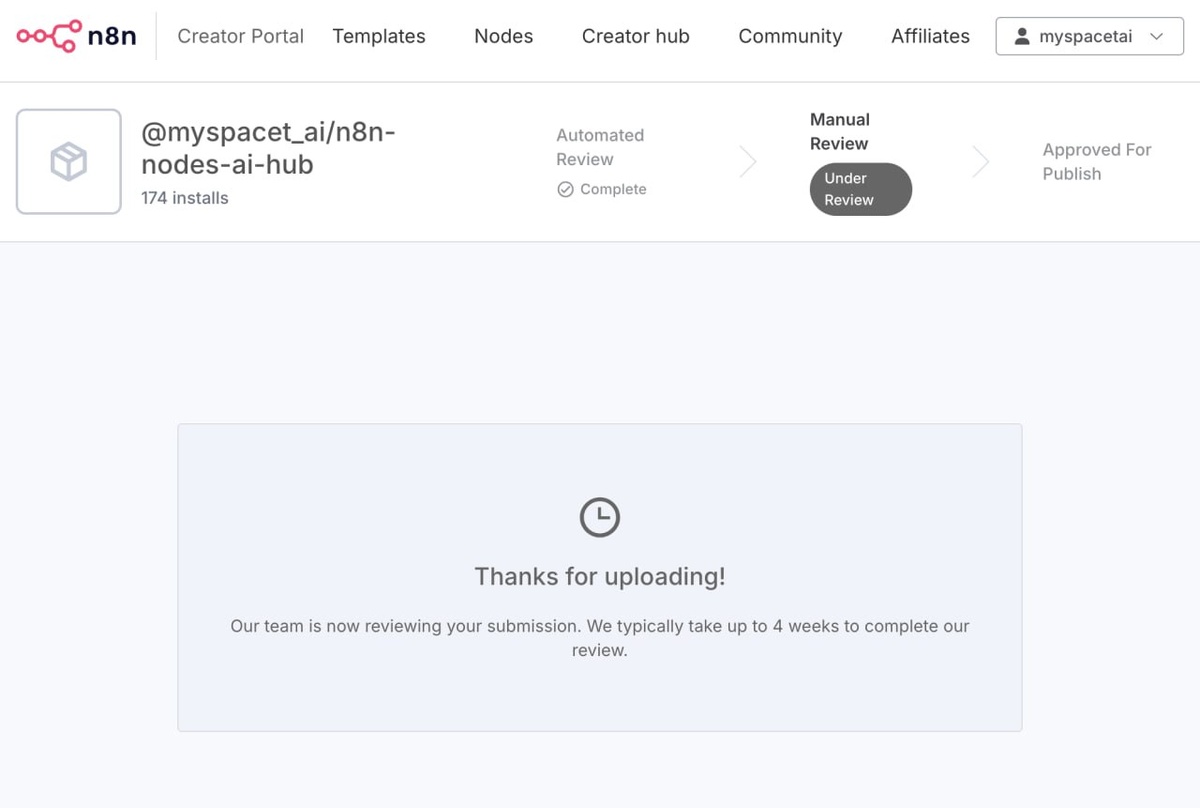Click the Under Review status badge
This screenshot has height=808, width=1200.
coord(861,189)
